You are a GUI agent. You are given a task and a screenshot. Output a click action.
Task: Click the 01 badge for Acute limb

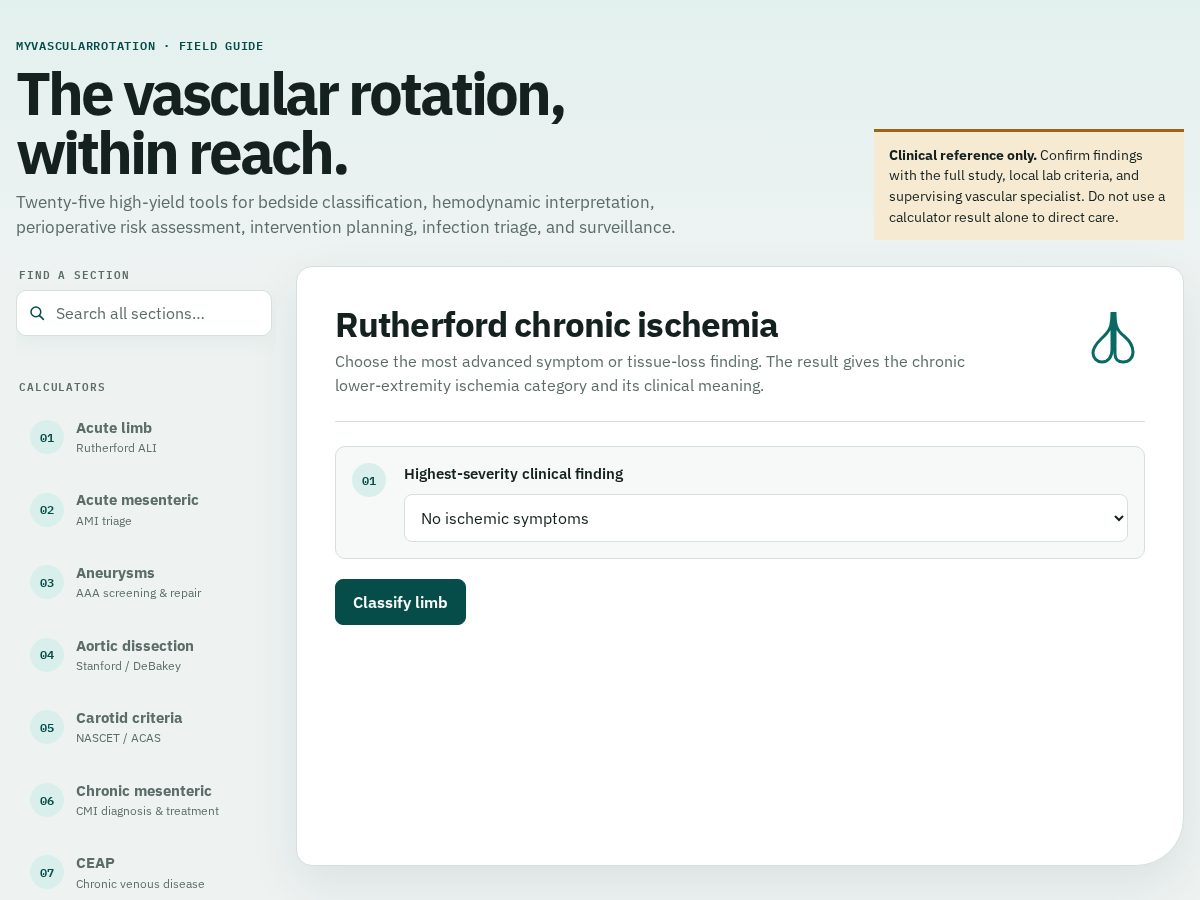pos(47,437)
